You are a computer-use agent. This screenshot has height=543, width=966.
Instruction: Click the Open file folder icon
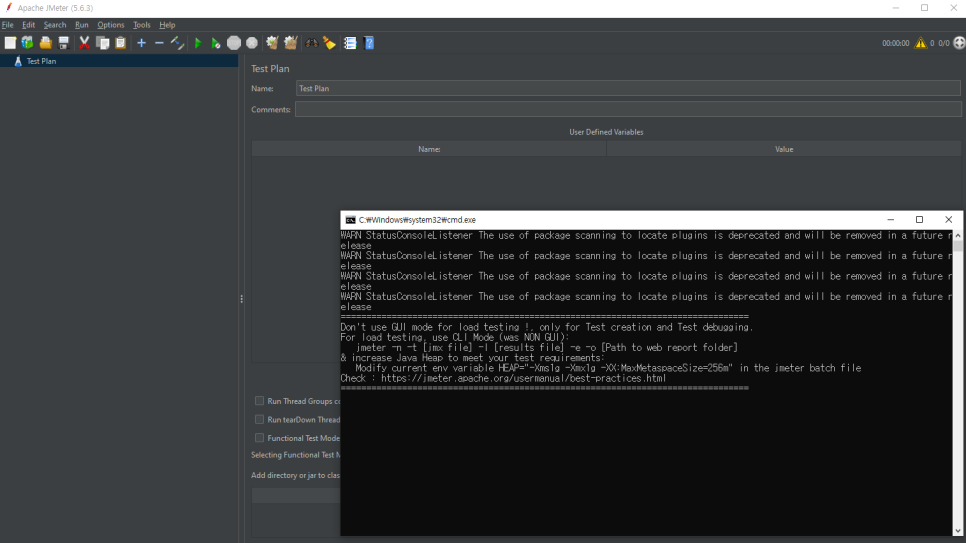point(46,43)
